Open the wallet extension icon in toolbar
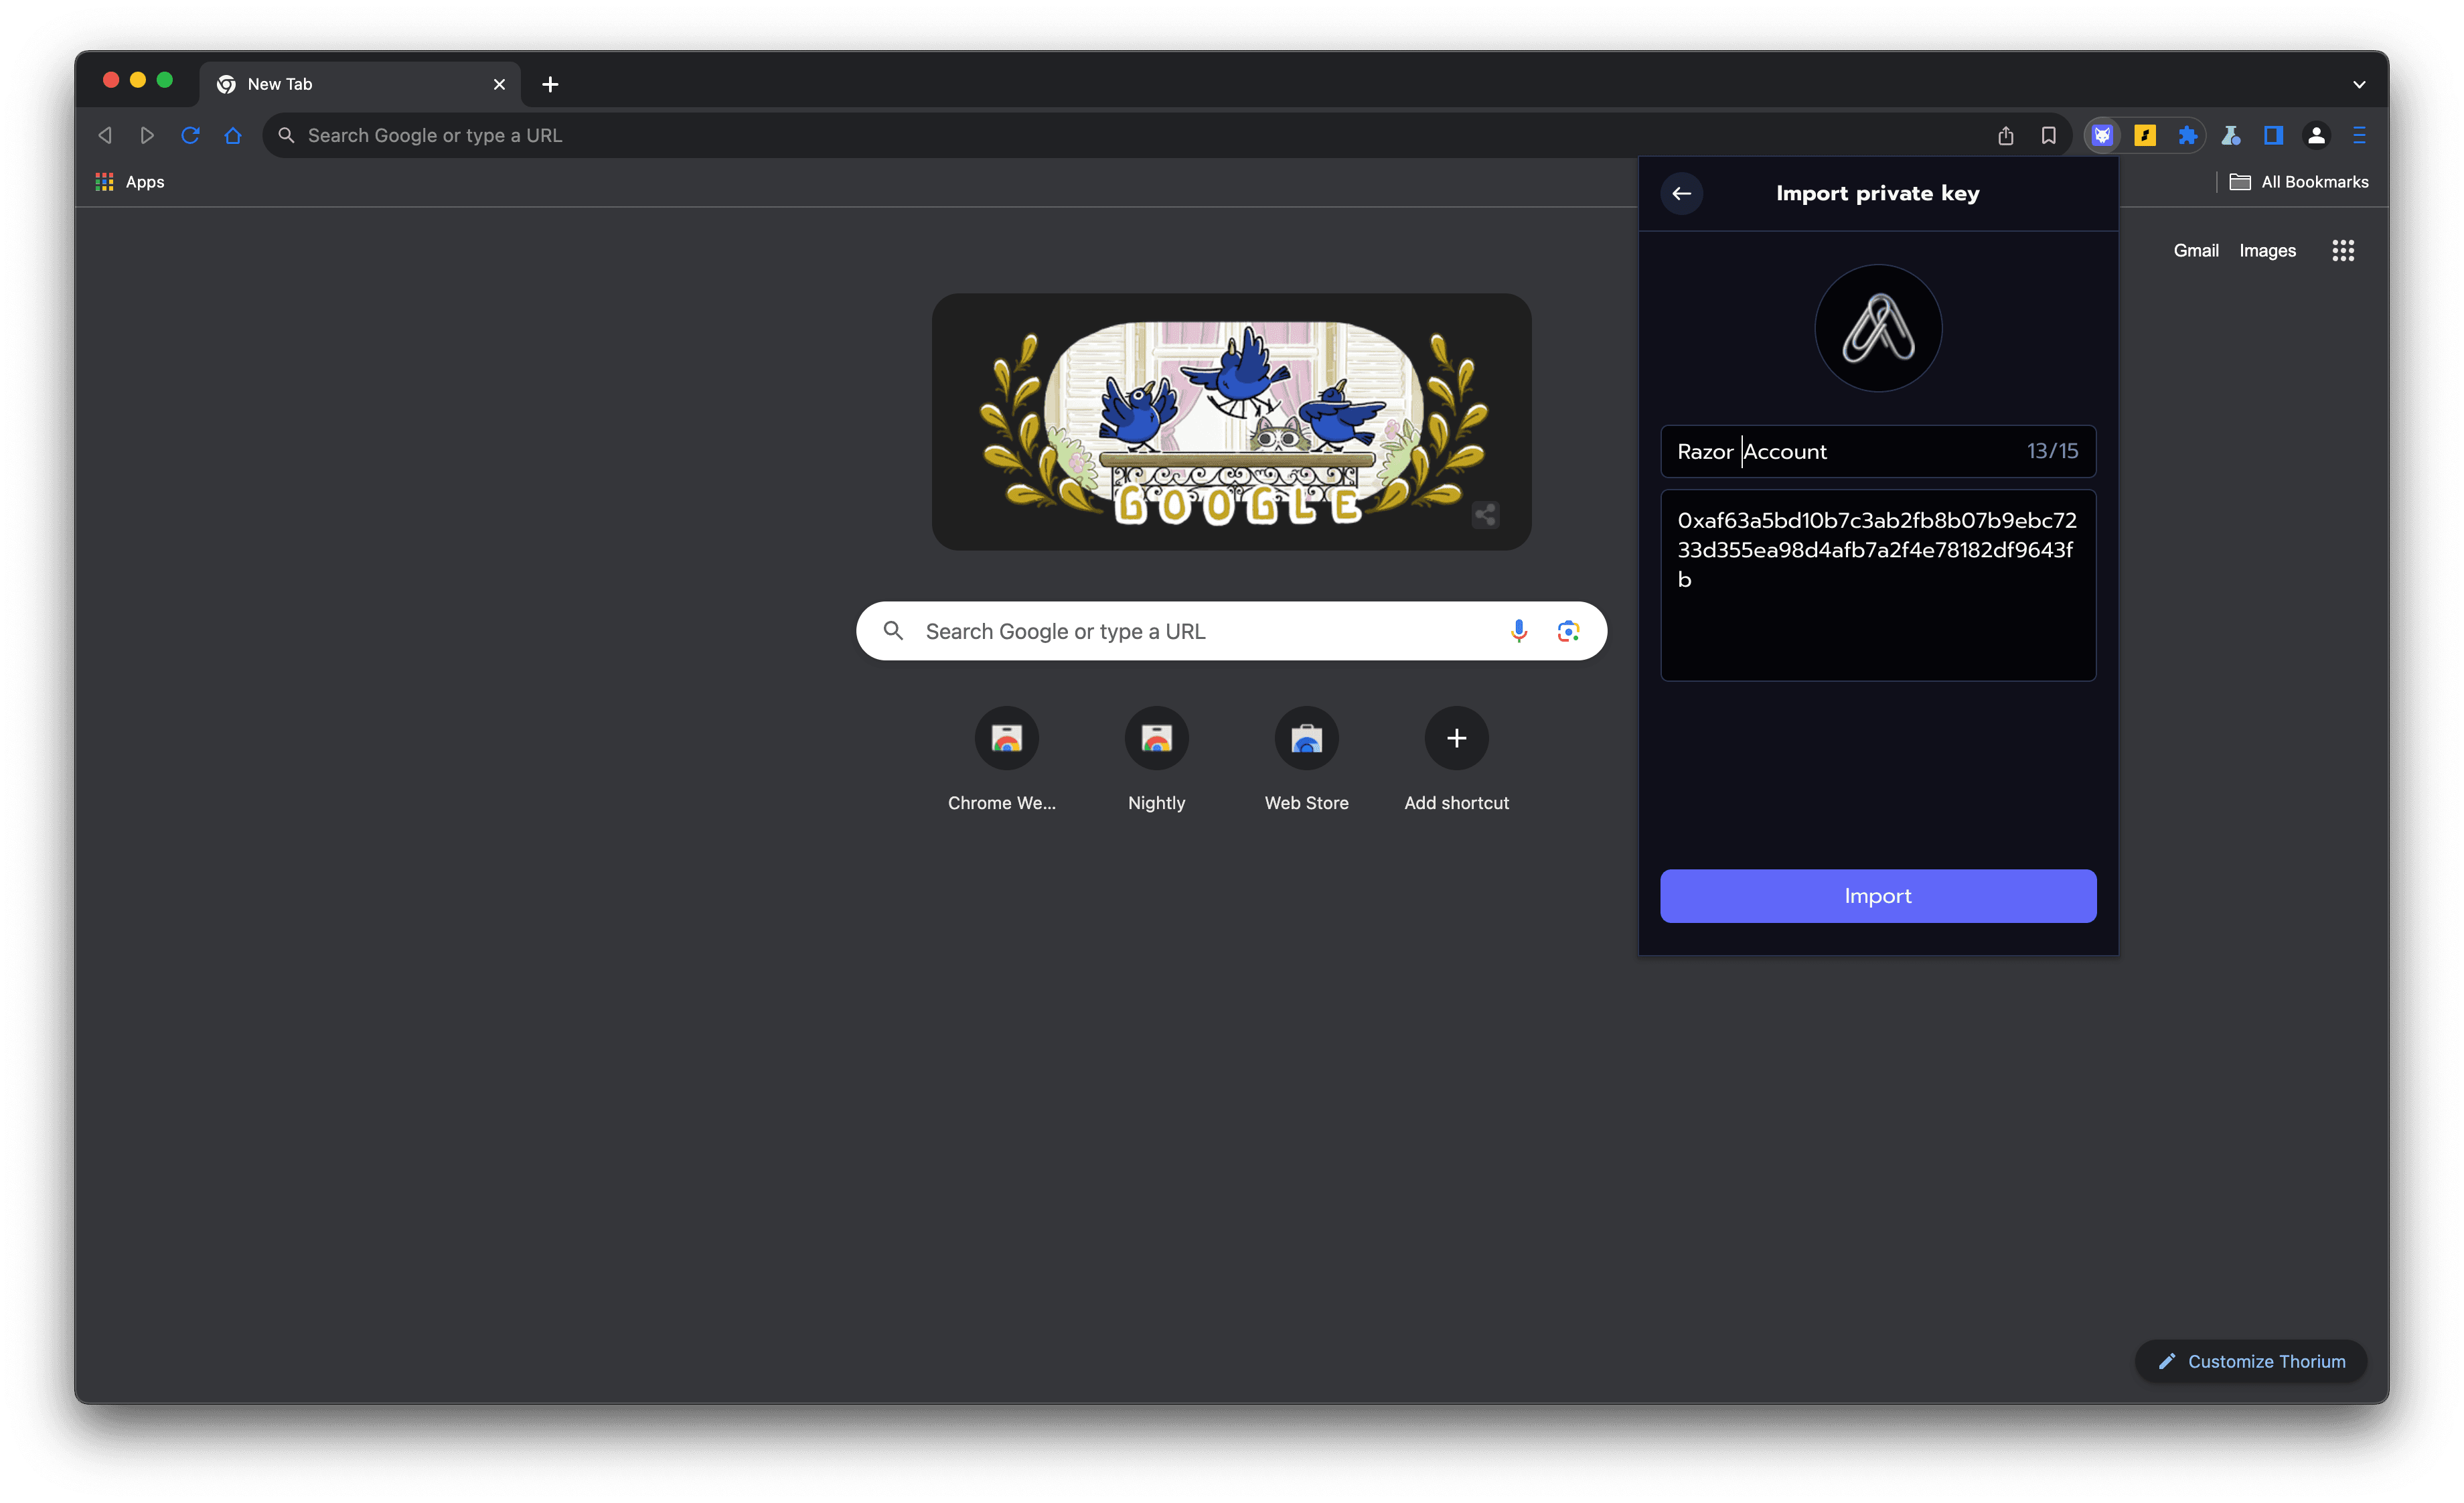 pyautogui.click(x=2102, y=135)
